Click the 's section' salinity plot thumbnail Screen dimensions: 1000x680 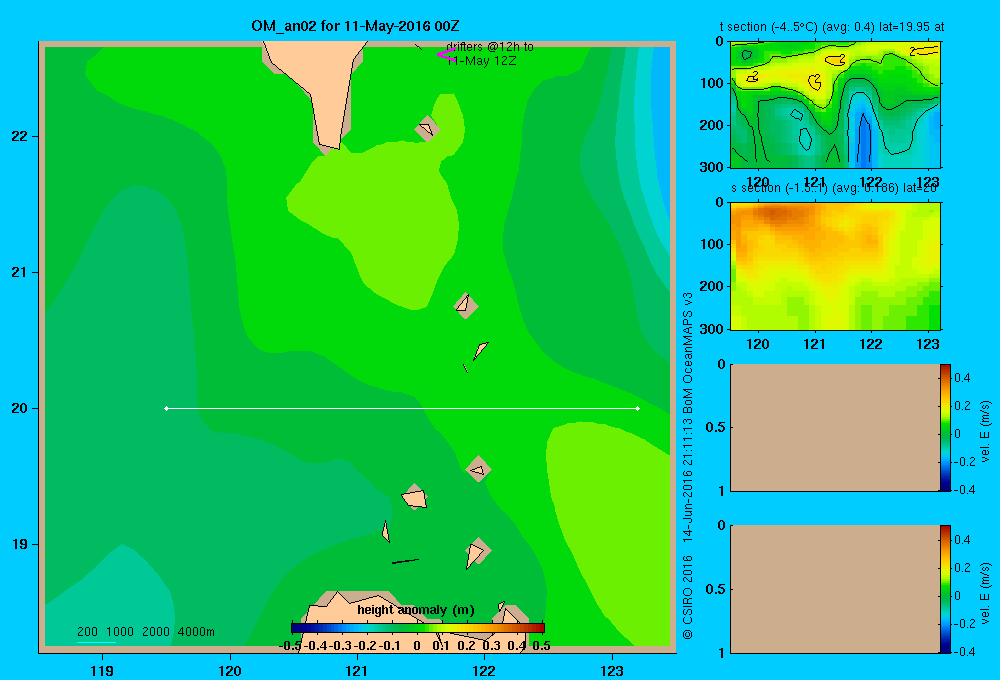coord(835,265)
